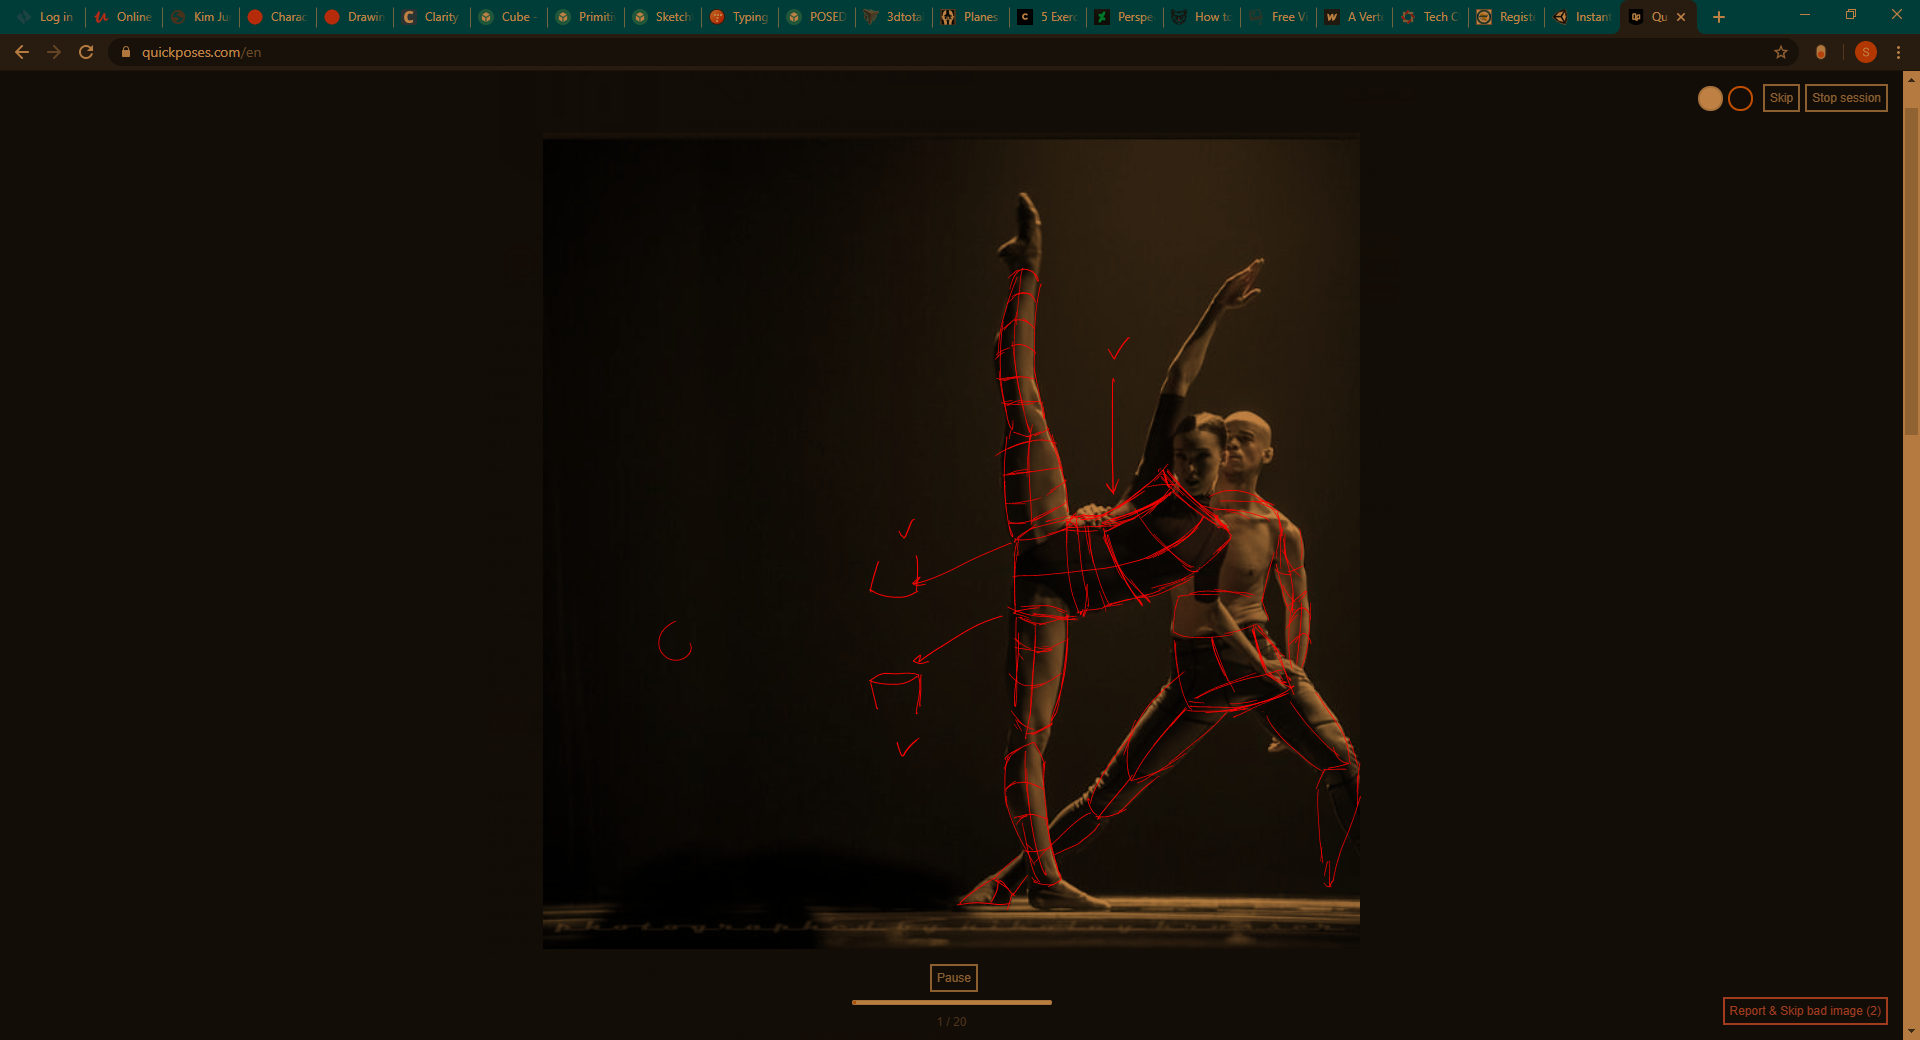Pause the pose timer

pos(953,978)
